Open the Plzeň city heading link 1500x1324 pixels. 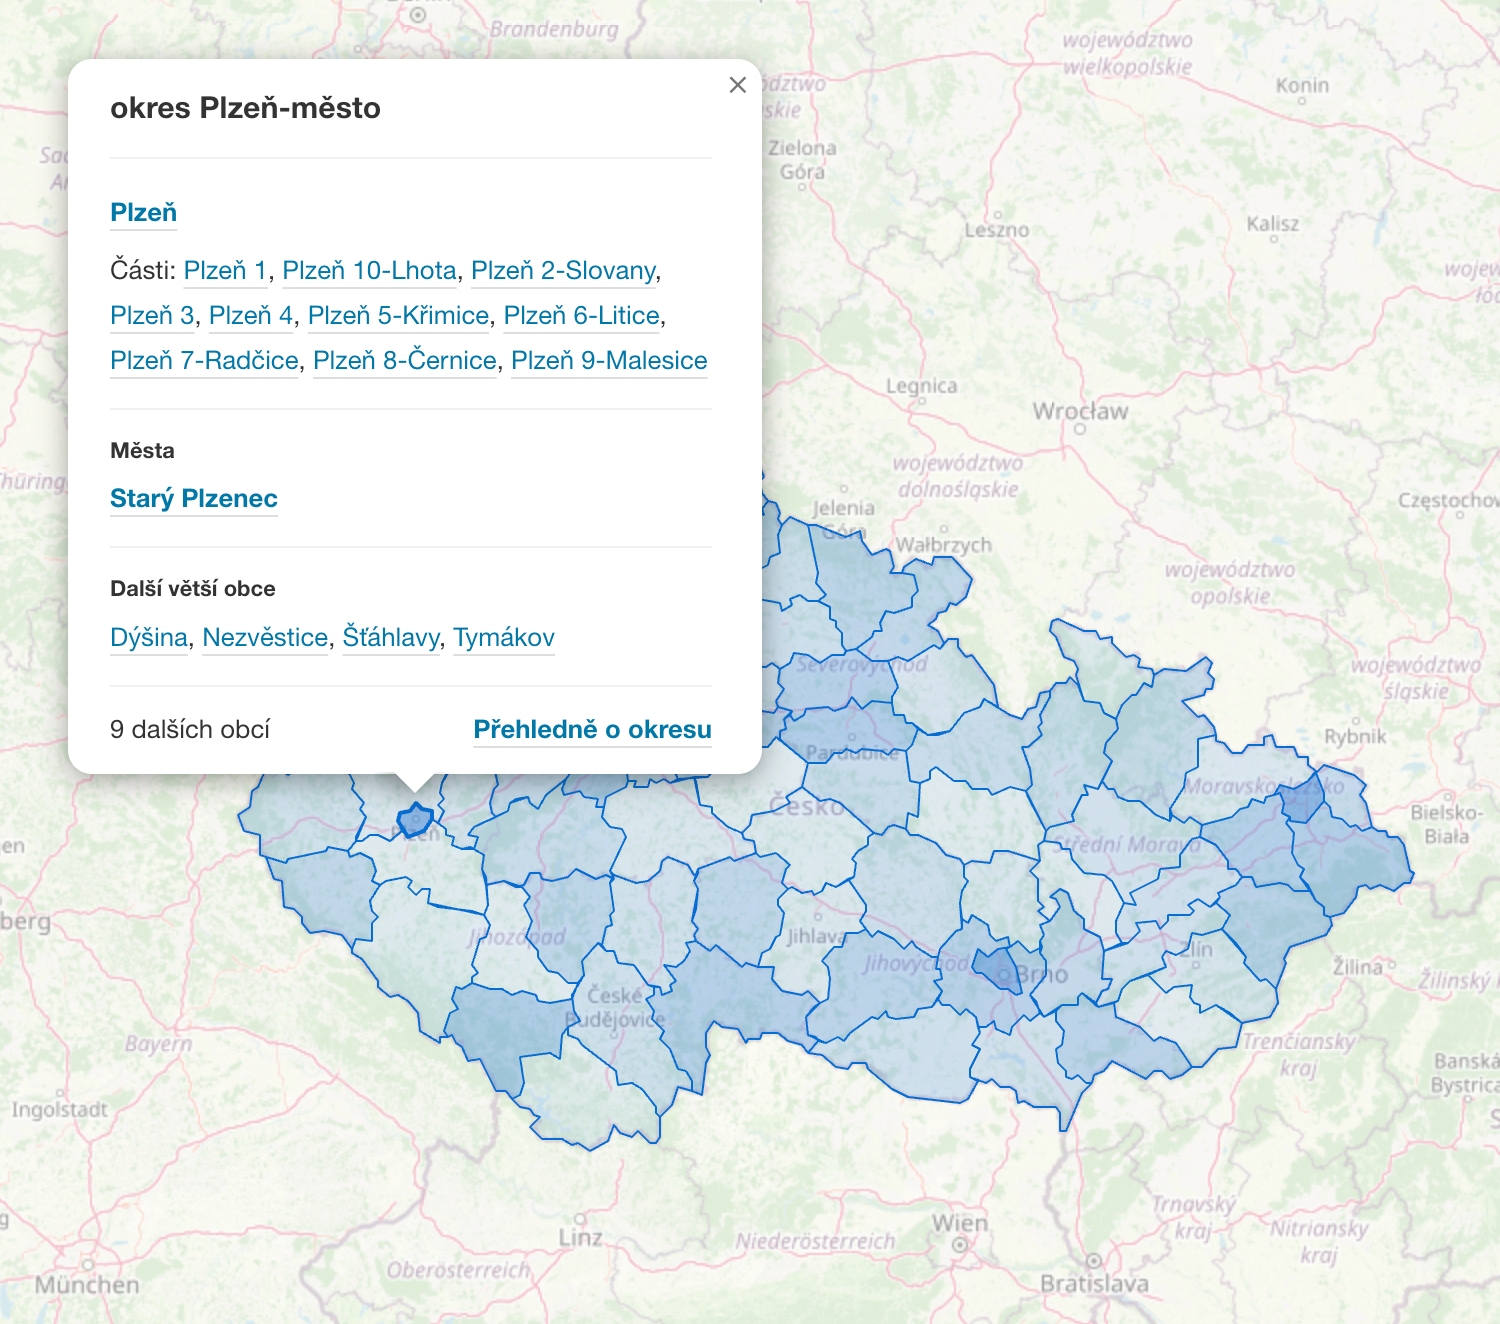(x=143, y=213)
